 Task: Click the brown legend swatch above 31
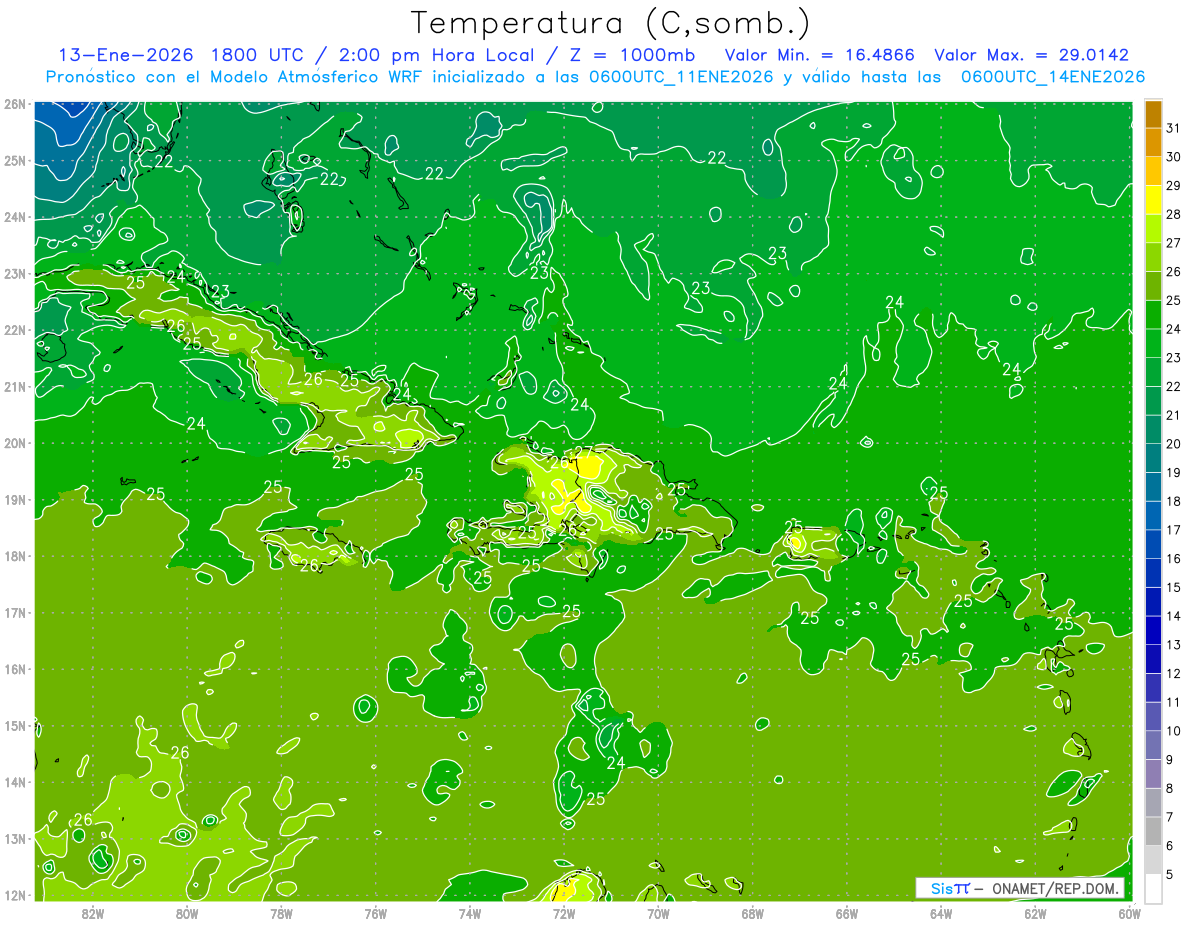[1153, 114]
